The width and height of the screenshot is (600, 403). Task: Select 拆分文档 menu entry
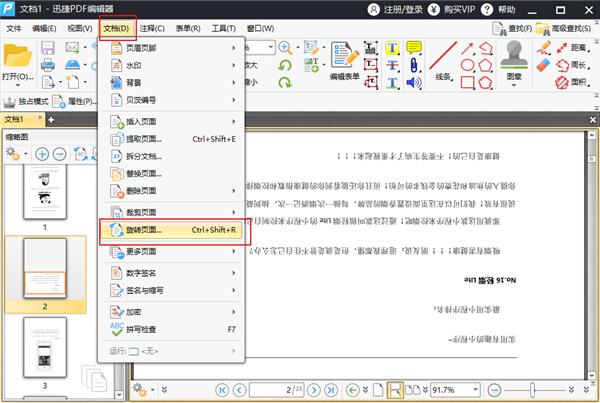tap(171, 156)
